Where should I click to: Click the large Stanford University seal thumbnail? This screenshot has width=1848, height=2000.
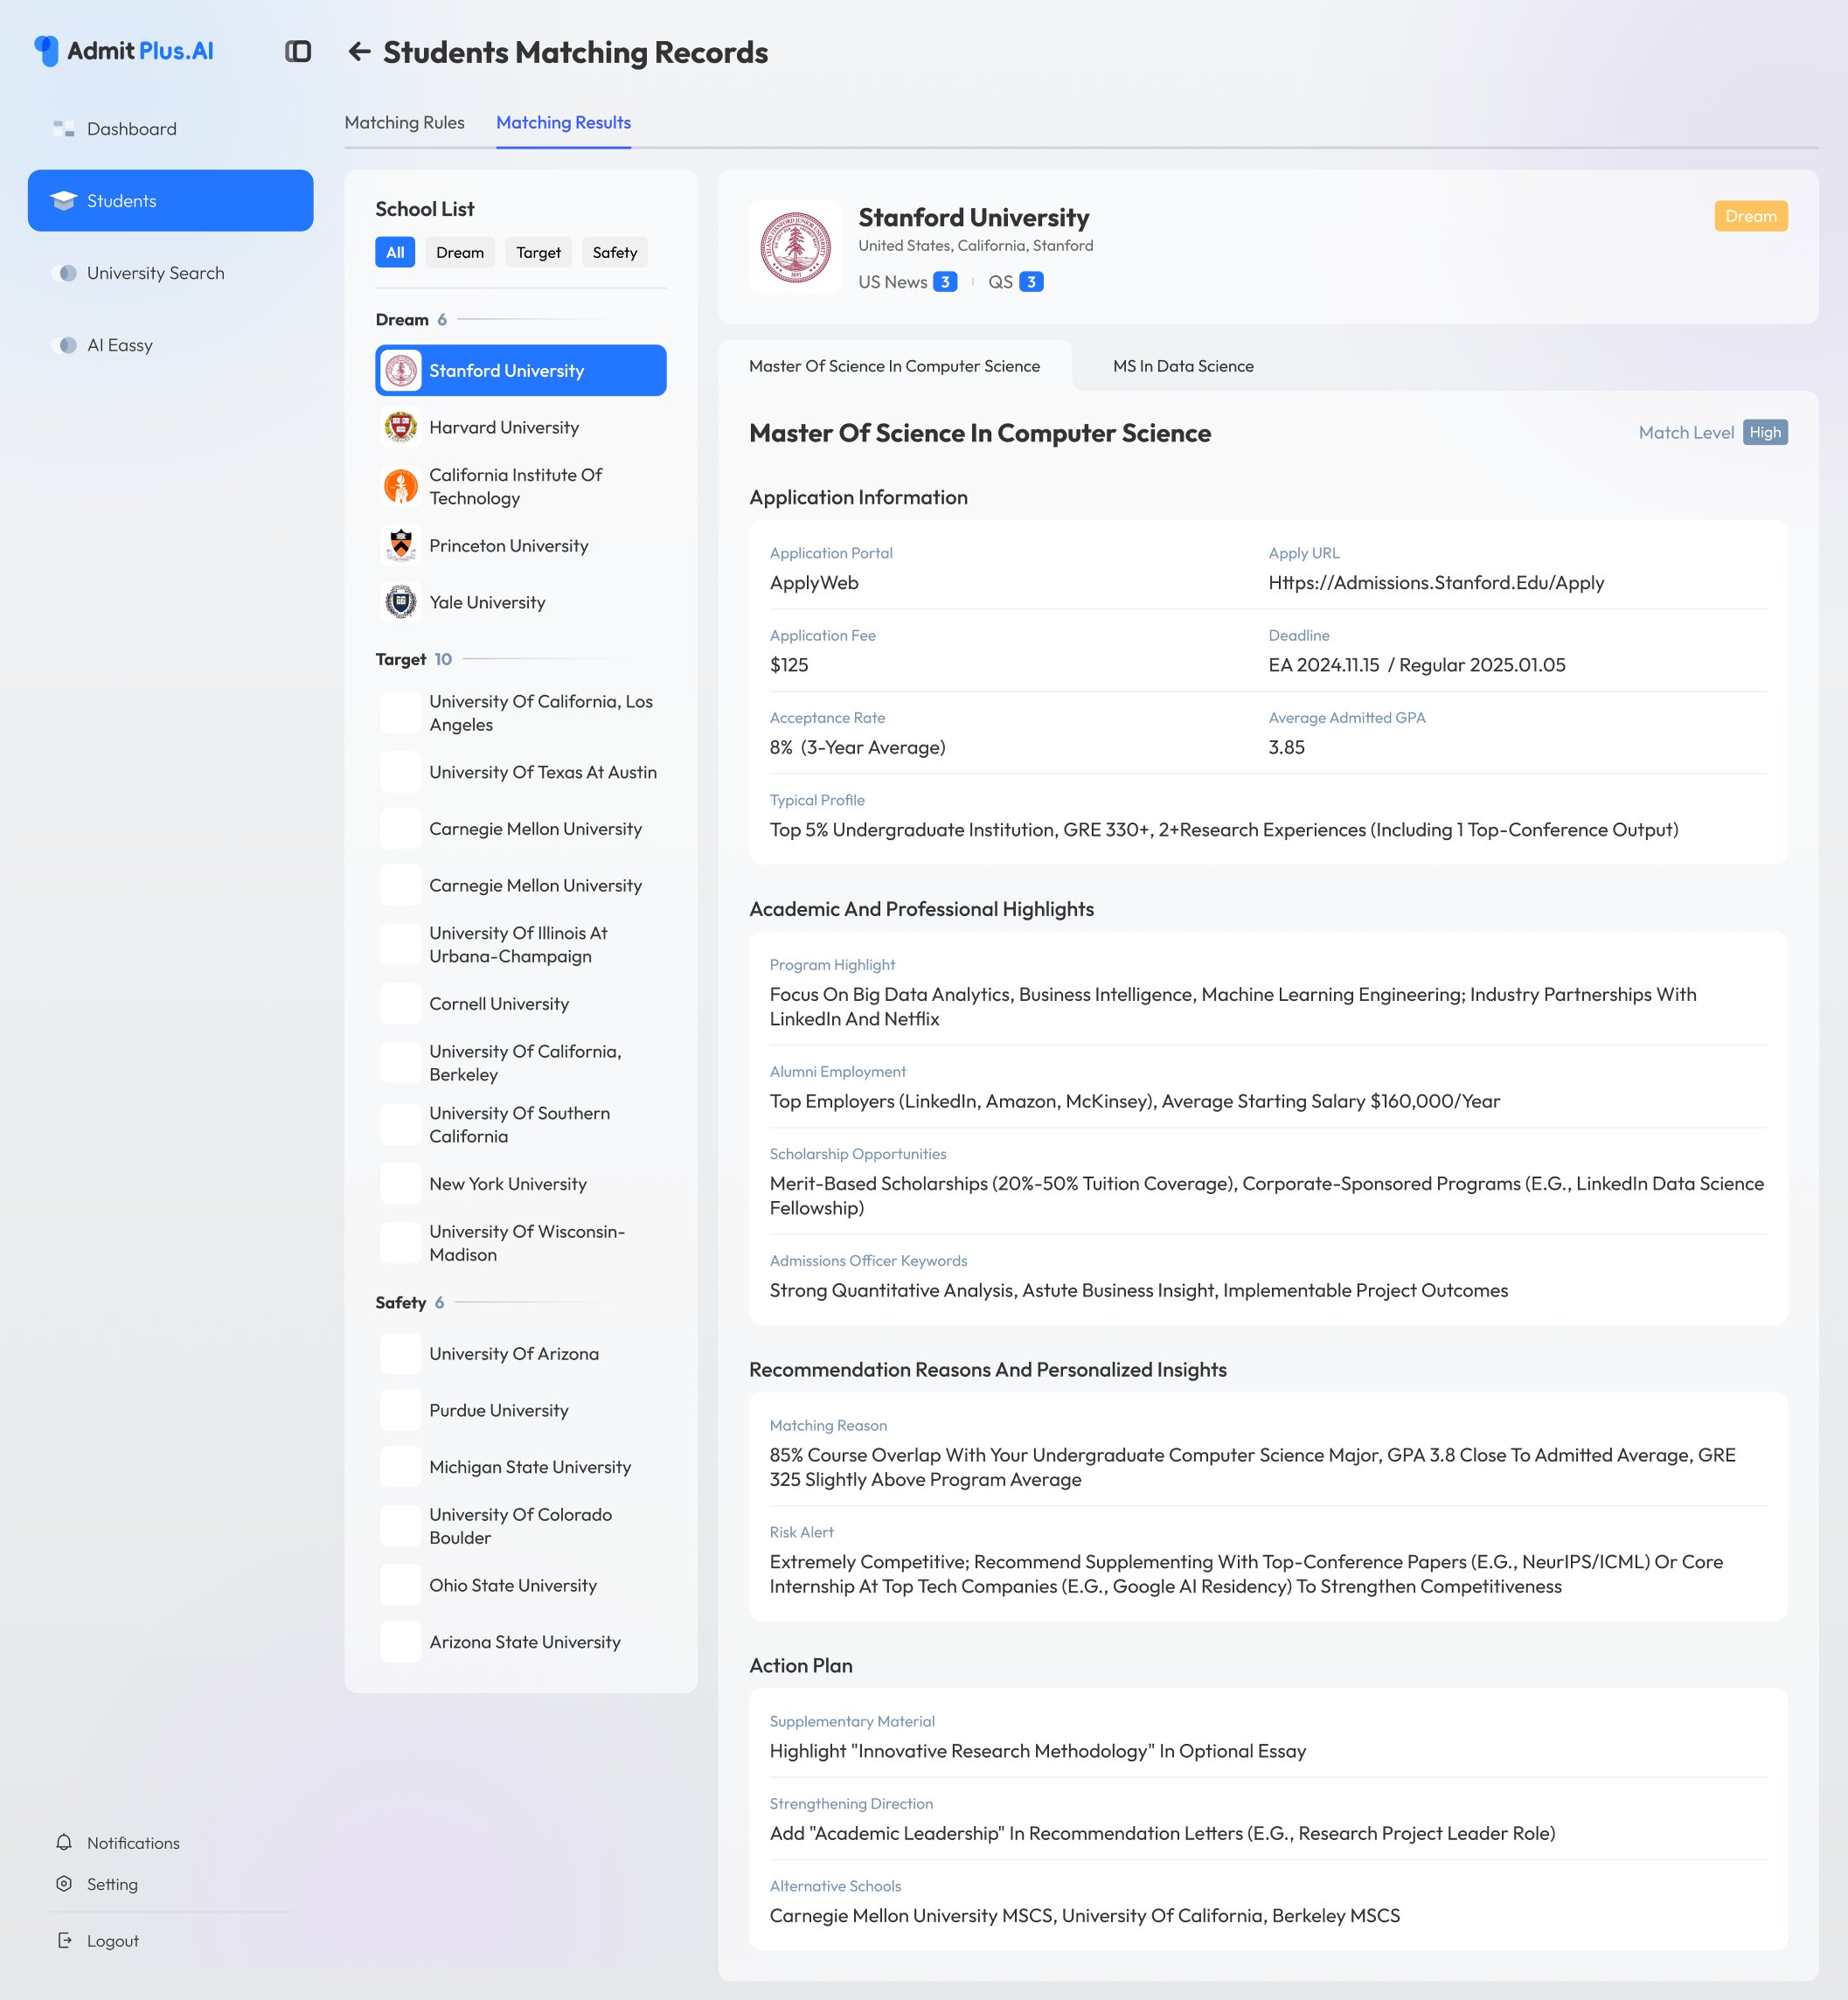(795, 247)
